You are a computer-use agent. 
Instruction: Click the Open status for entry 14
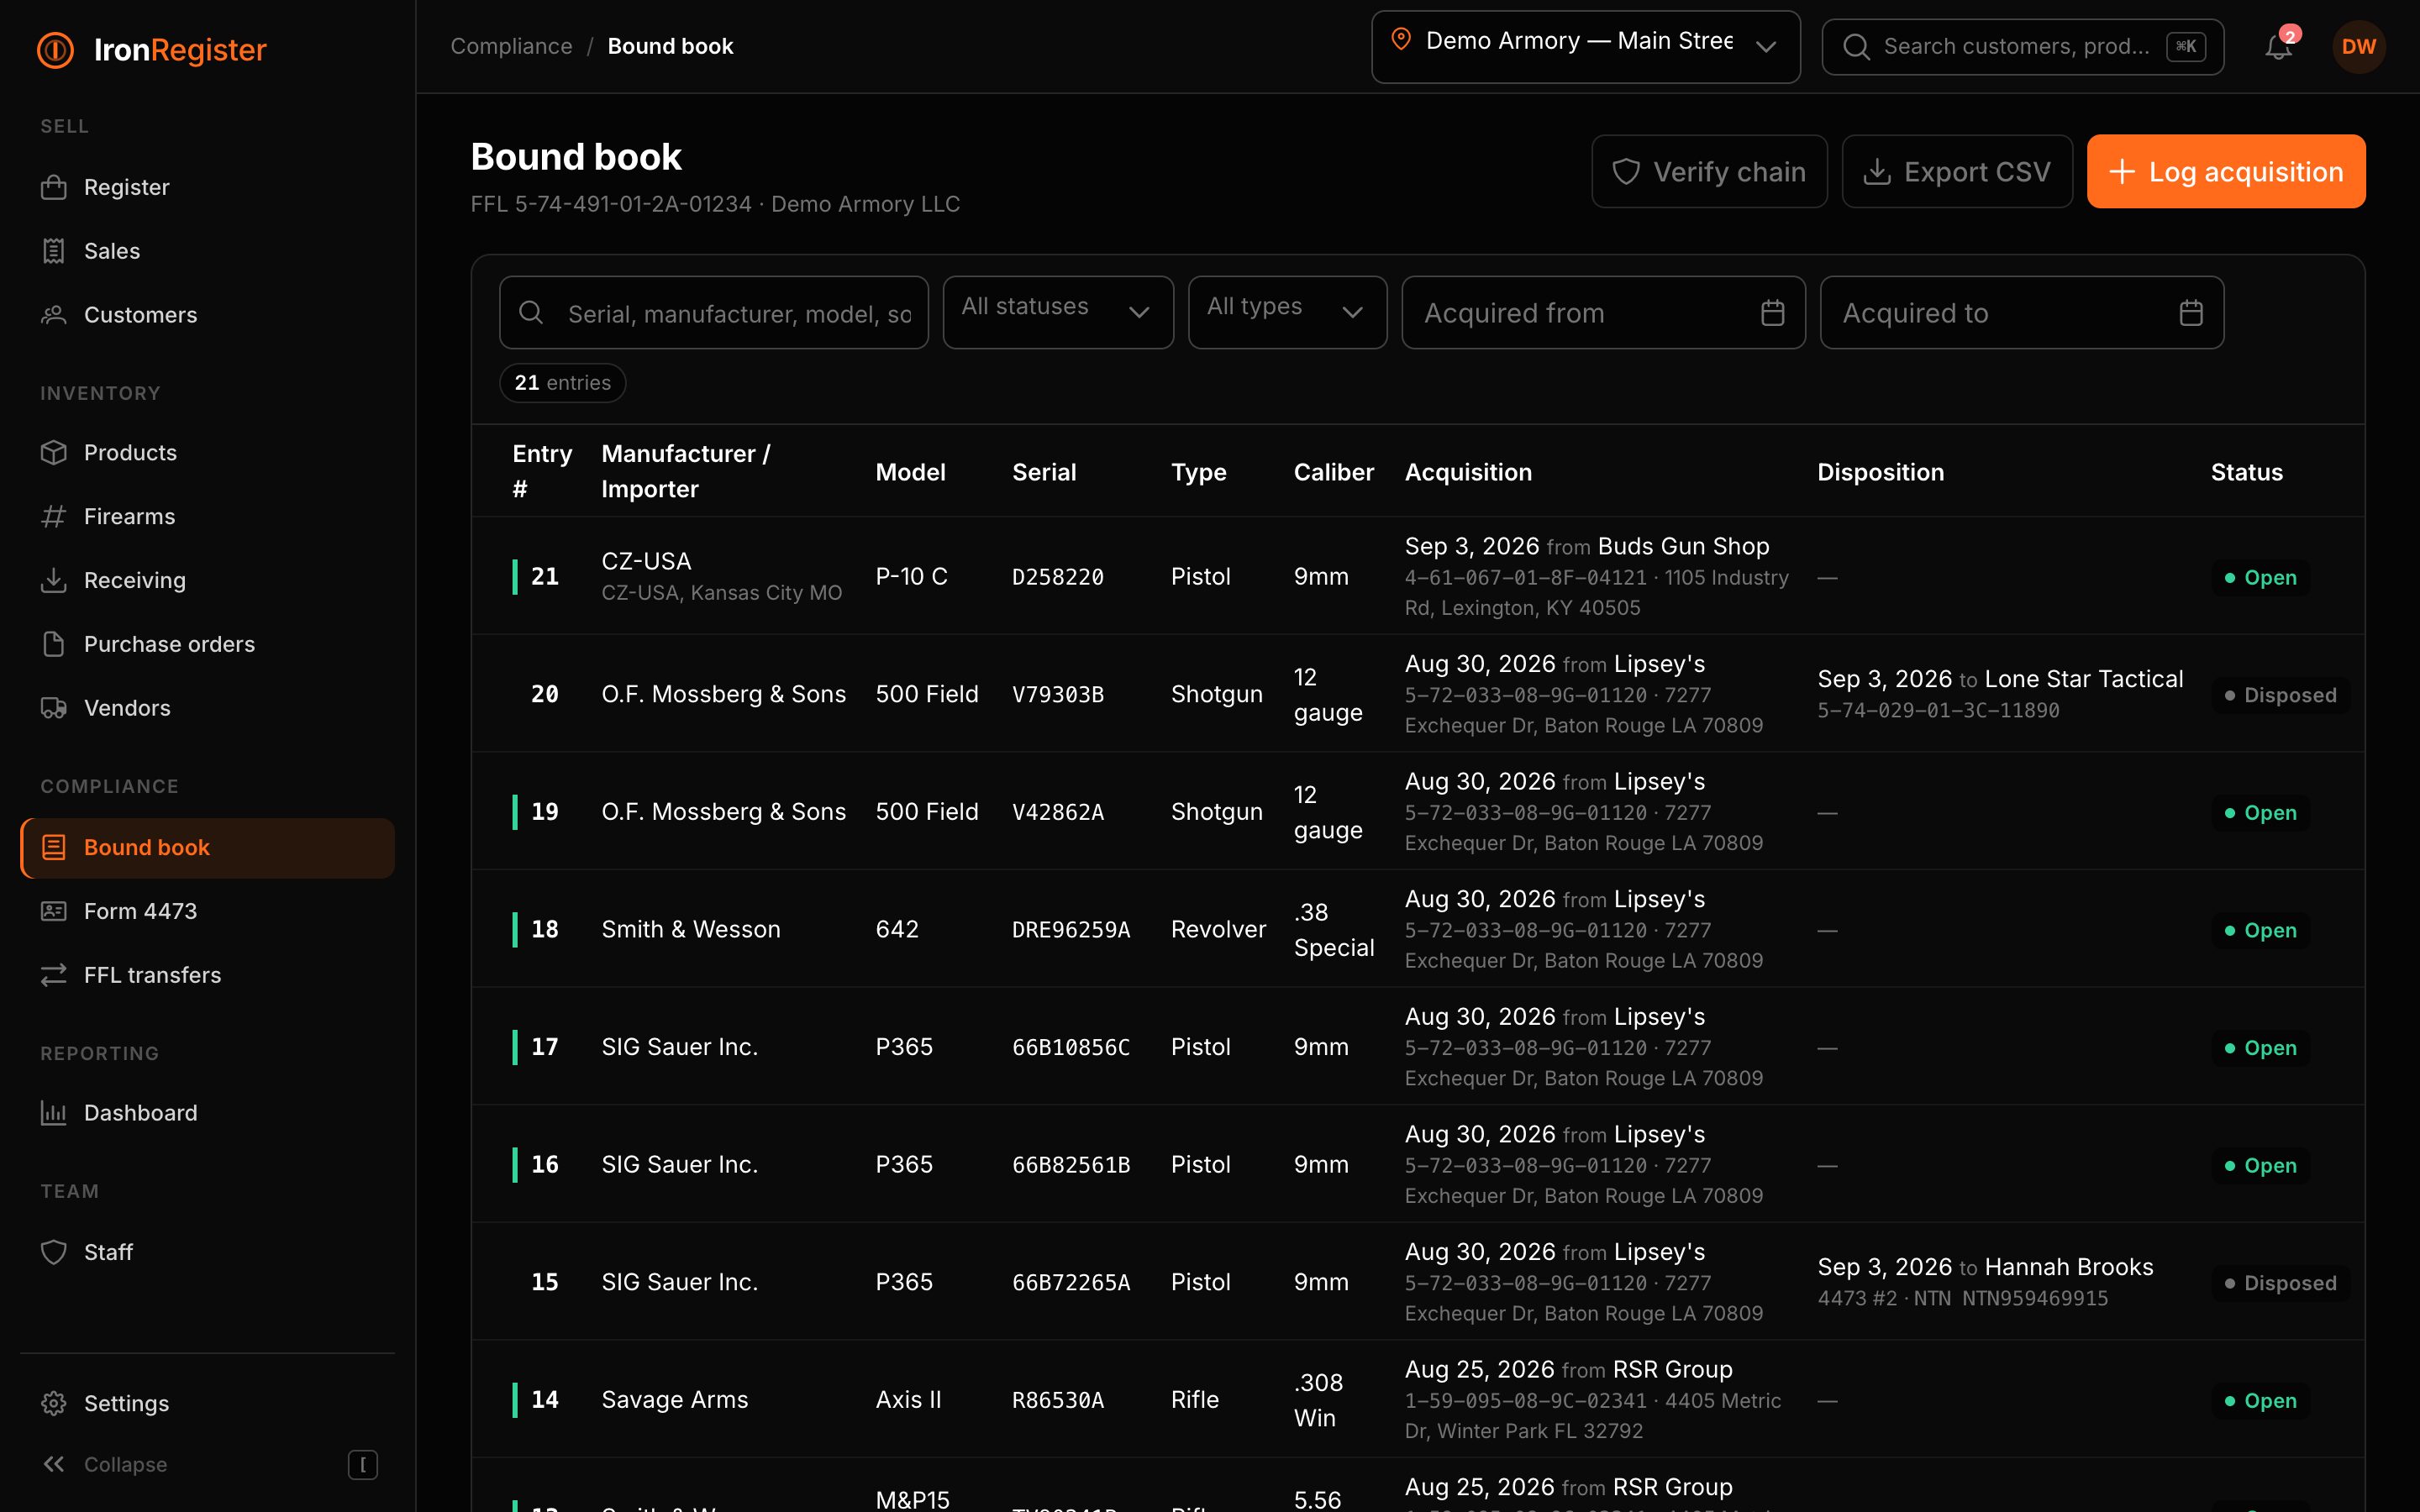(x=2260, y=1401)
